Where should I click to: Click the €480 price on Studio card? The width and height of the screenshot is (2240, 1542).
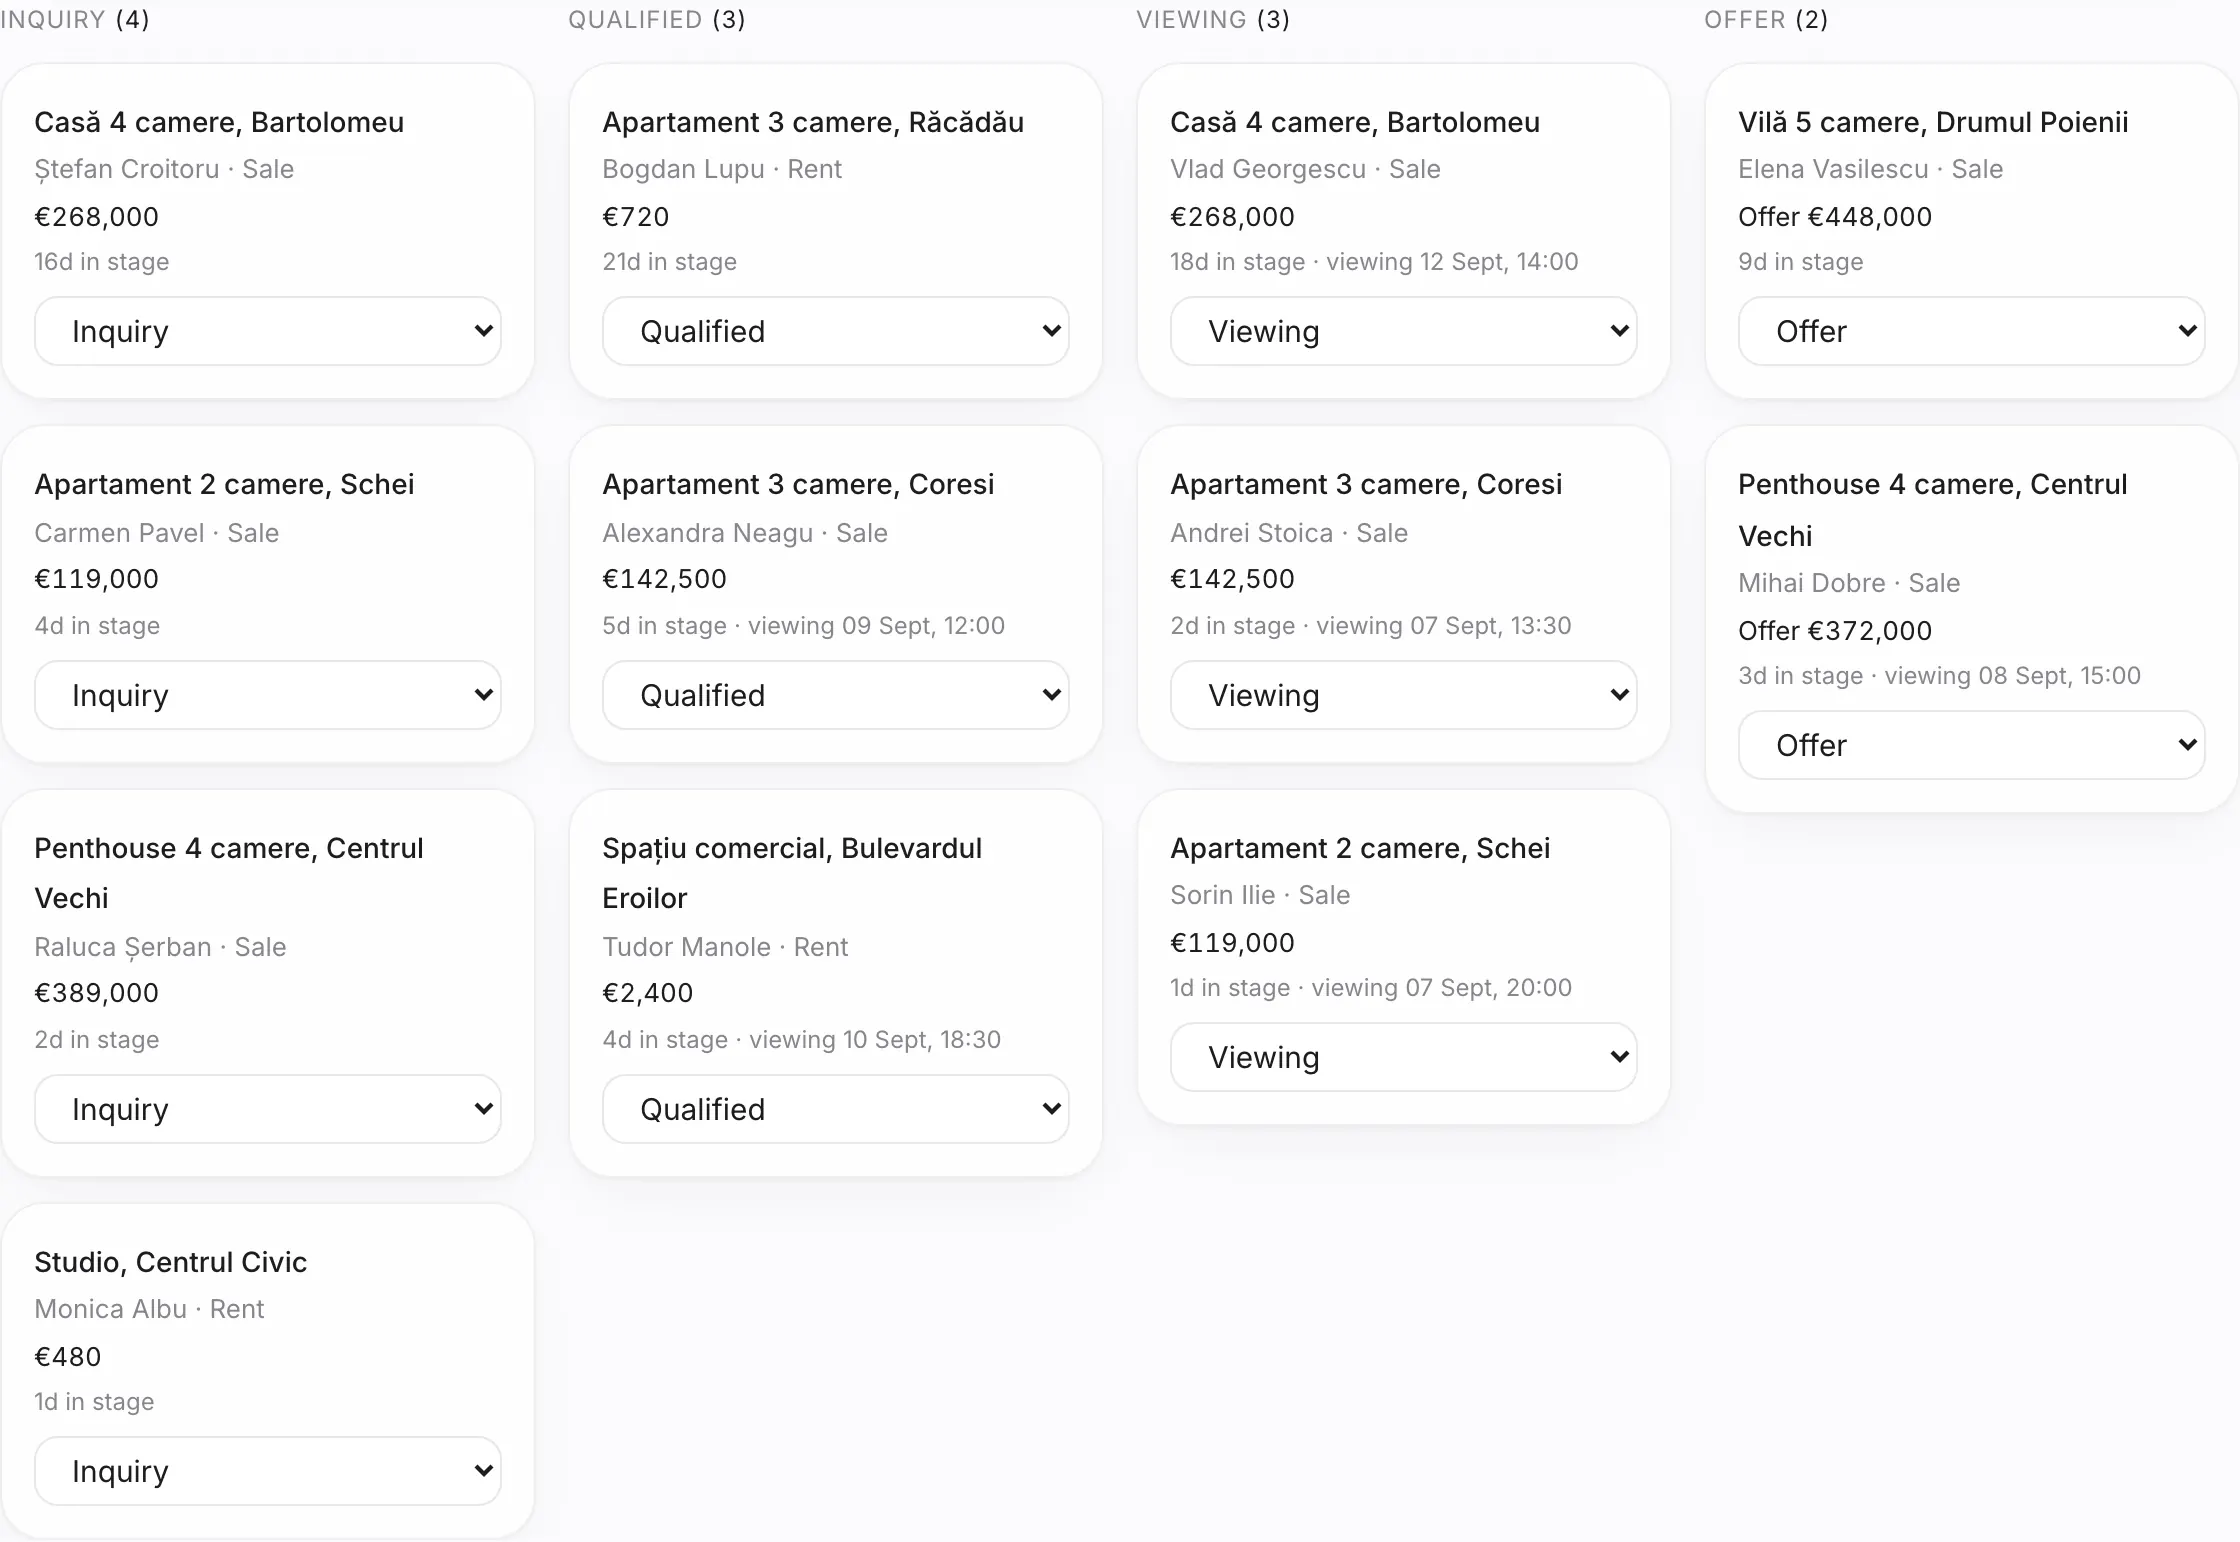coord(68,1357)
